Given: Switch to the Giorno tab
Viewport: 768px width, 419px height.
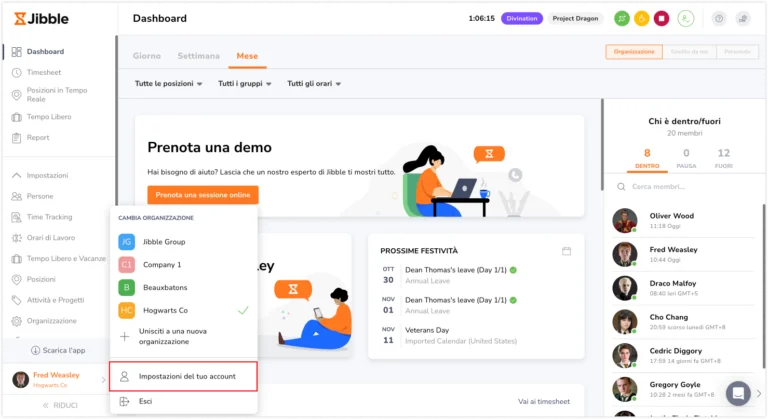Looking at the screenshot, I should tap(146, 56).
